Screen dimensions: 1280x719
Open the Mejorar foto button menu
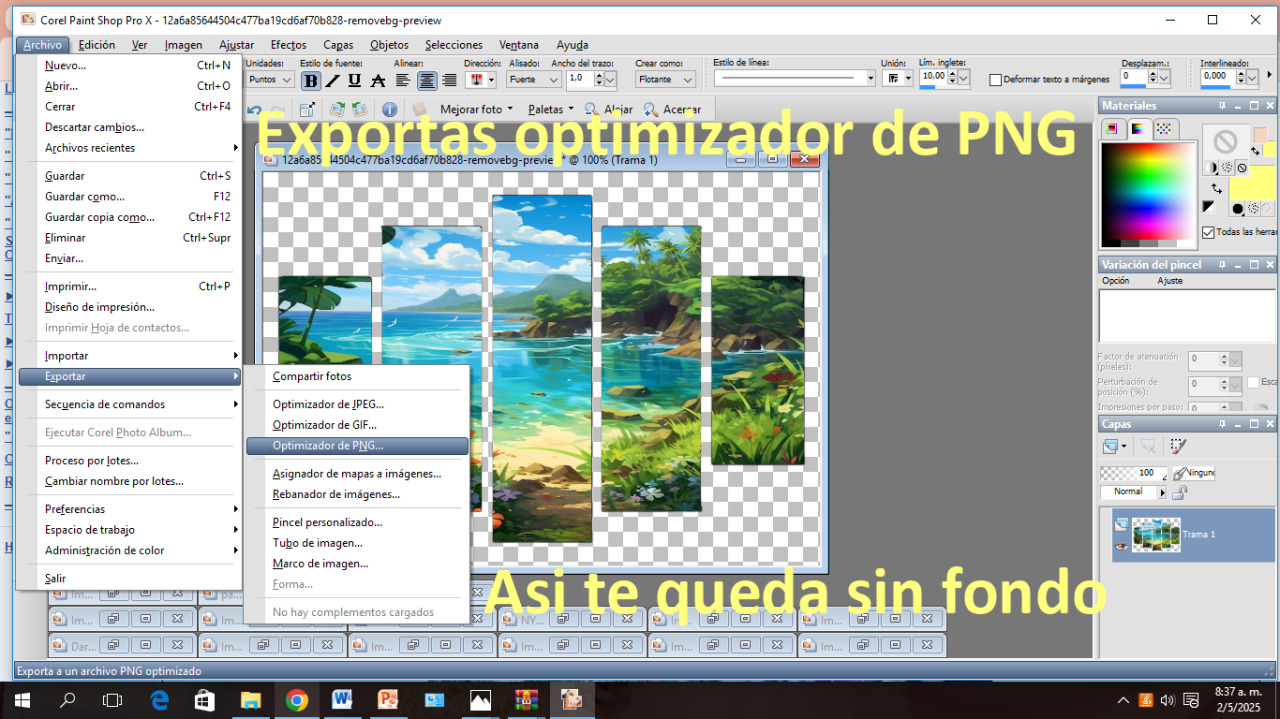point(476,109)
